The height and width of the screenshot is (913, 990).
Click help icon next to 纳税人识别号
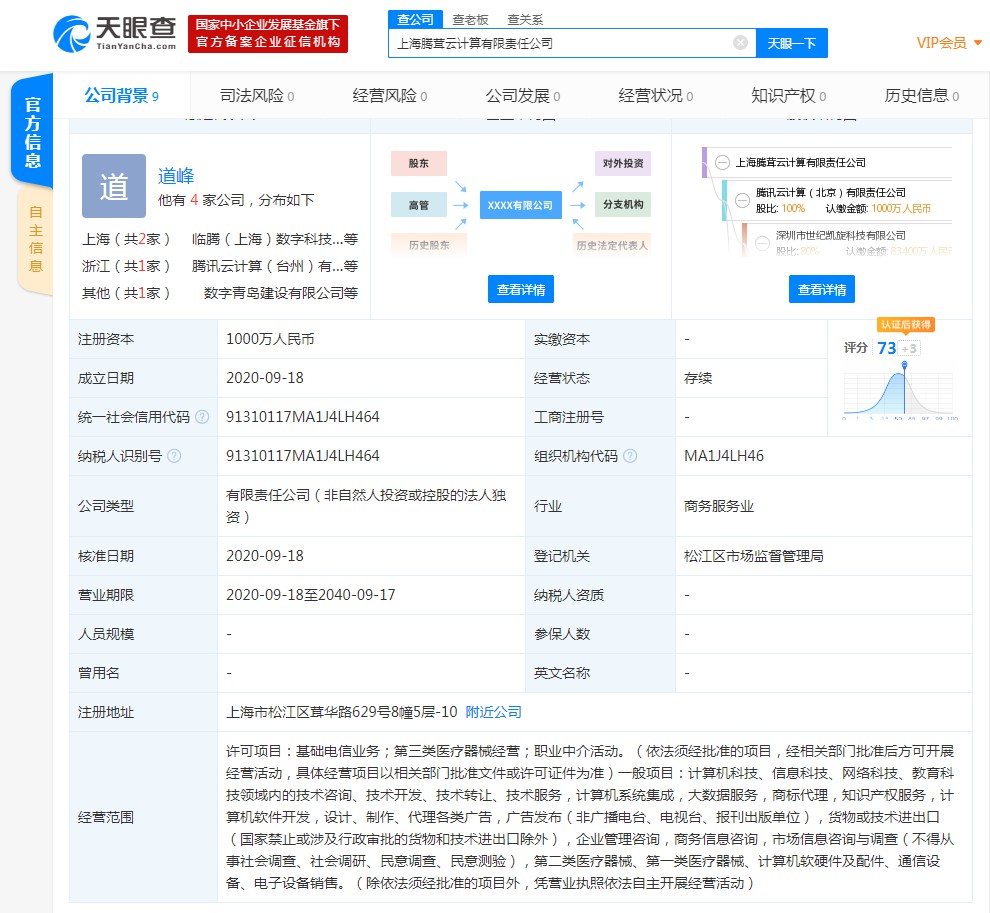click(174, 456)
